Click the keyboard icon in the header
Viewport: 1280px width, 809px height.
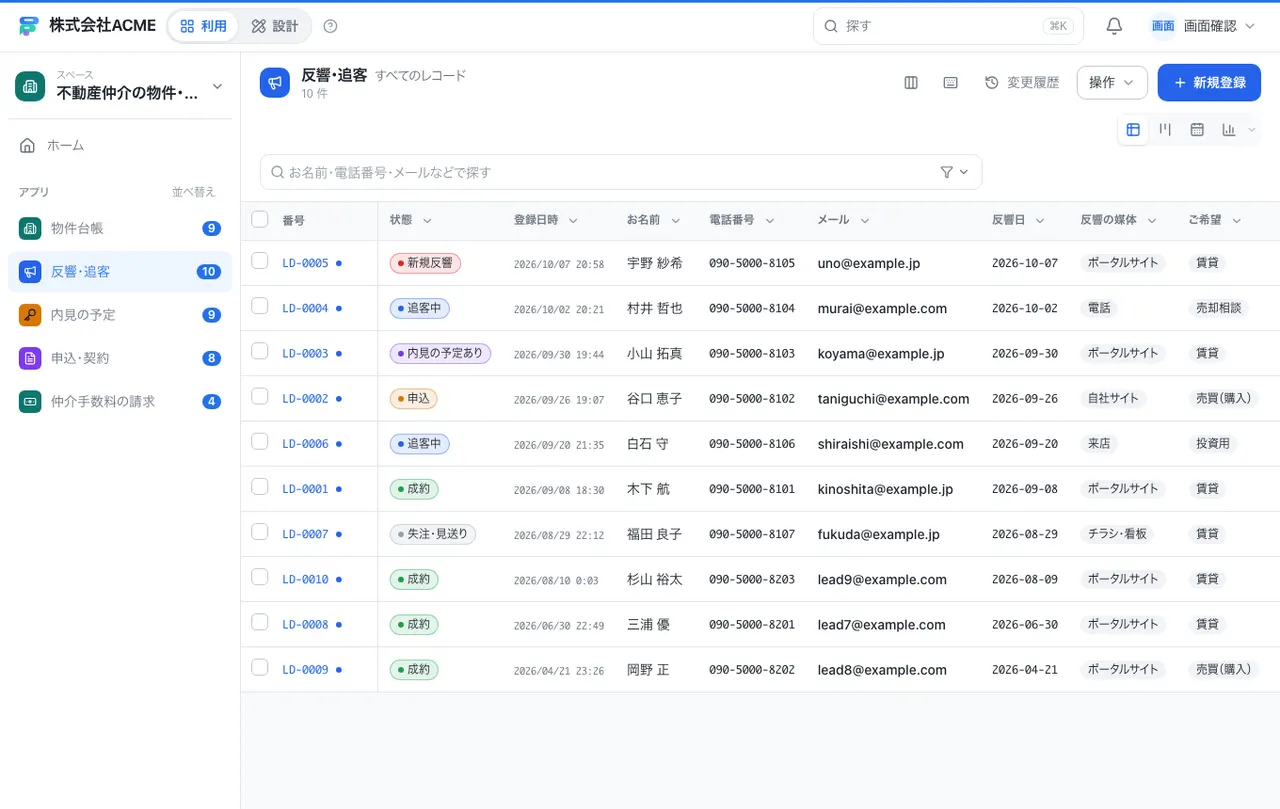coord(951,83)
